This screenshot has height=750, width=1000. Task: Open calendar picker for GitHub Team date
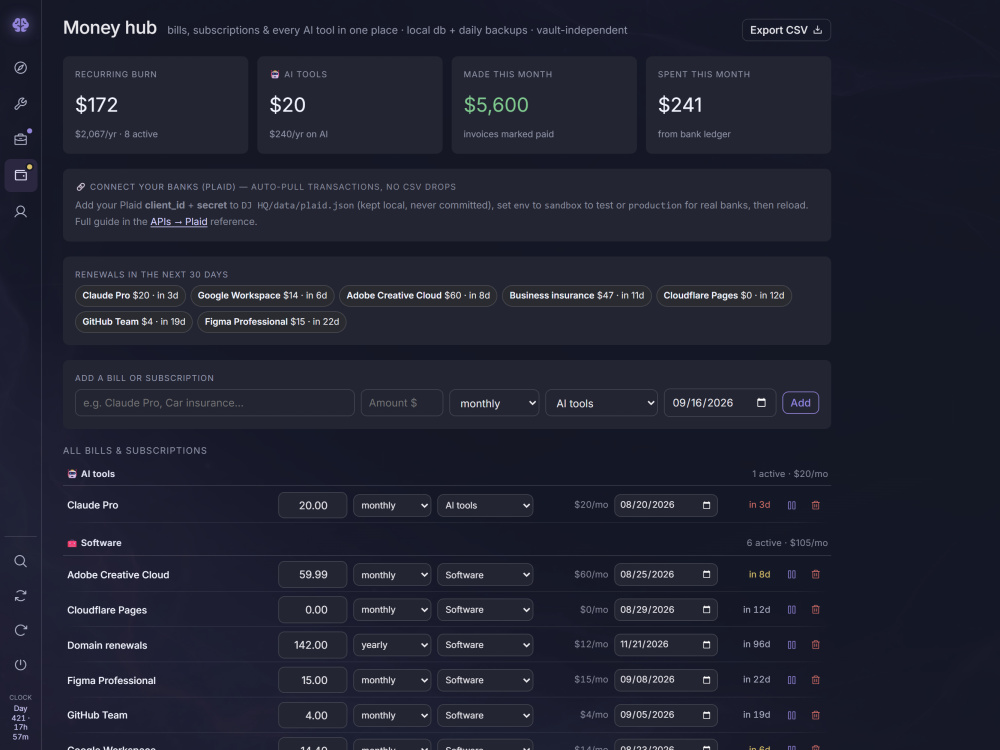707,715
